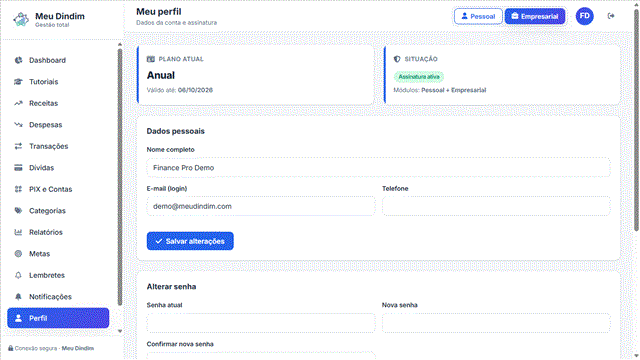Click sidebar scrollbar up arrow

[120, 44]
